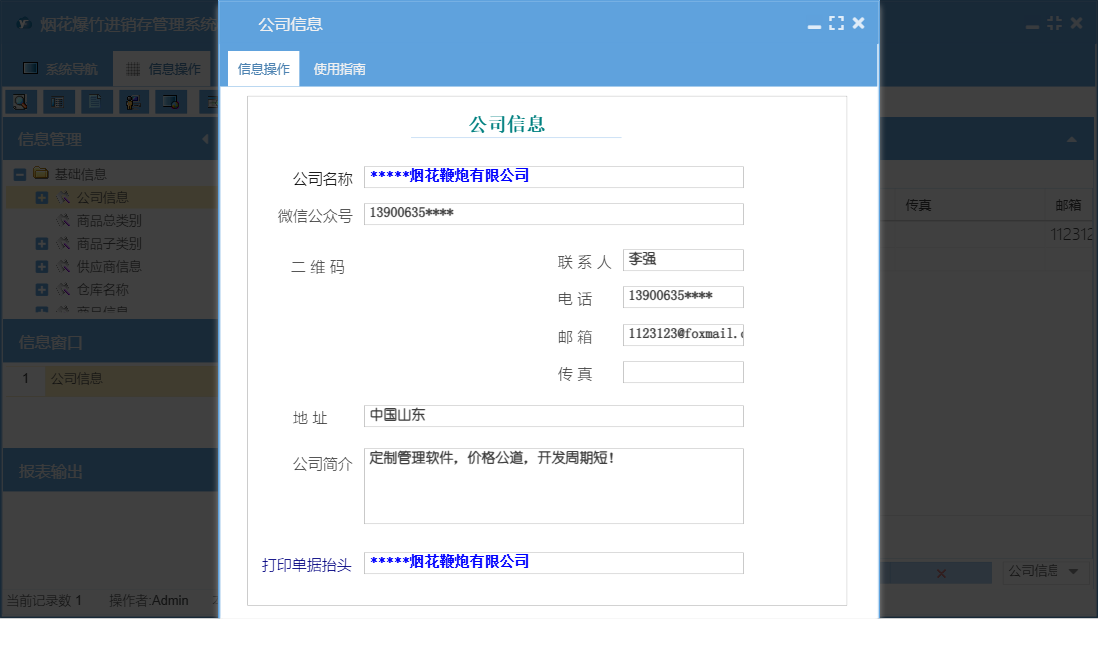Maximize the 公司信息 dialog
The width and height of the screenshot is (1098, 665).
point(837,22)
